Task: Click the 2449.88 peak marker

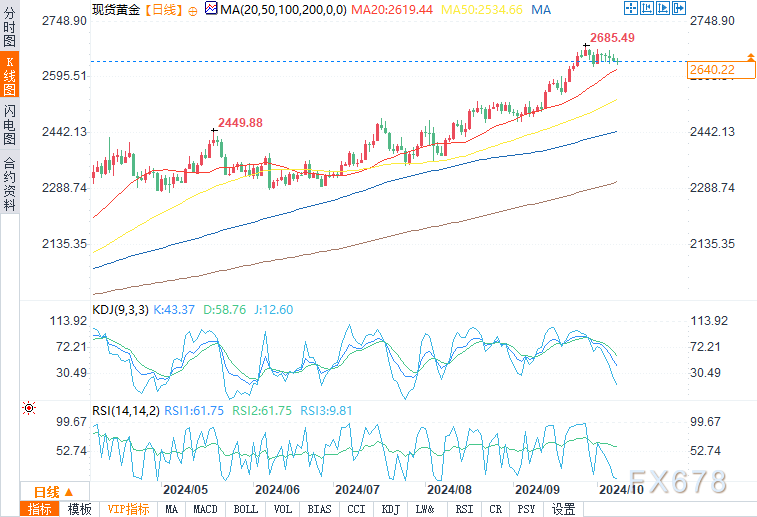Action: point(240,122)
